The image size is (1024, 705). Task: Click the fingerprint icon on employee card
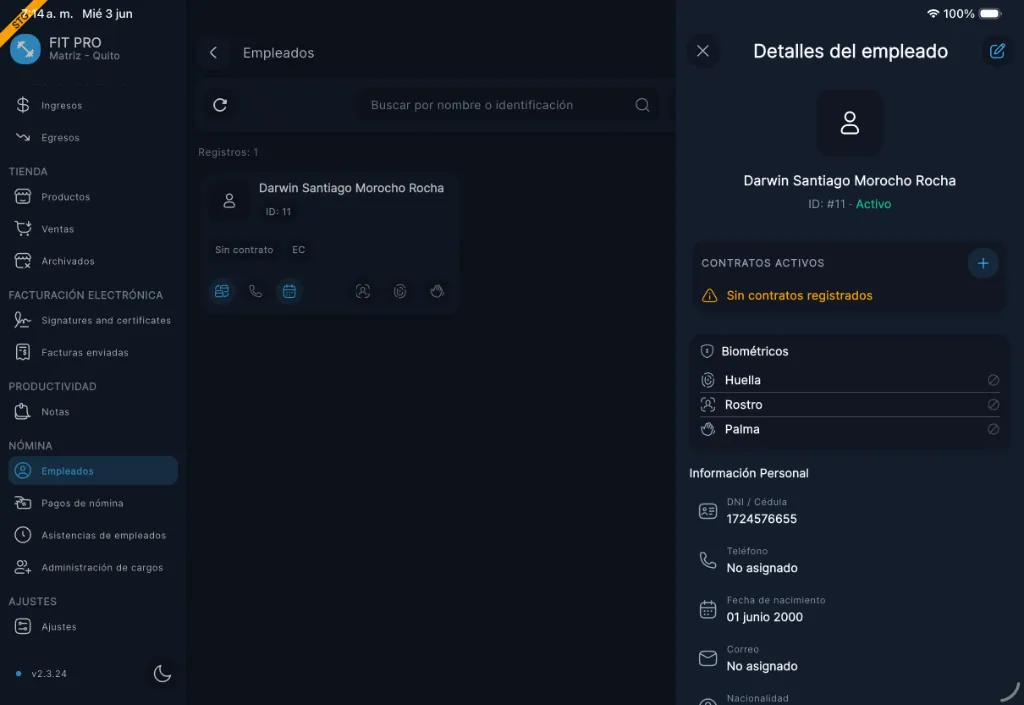[x=400, y=291]
